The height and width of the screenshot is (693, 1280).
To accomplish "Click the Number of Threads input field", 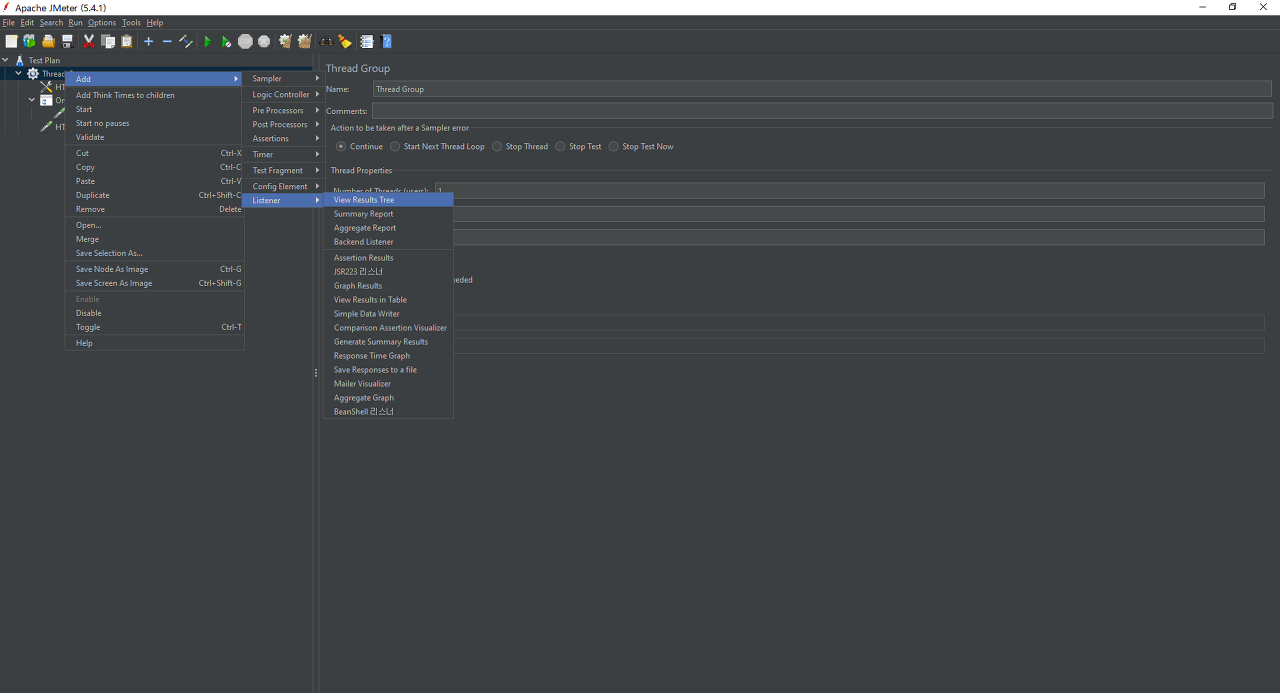I will tap(850, 190).
